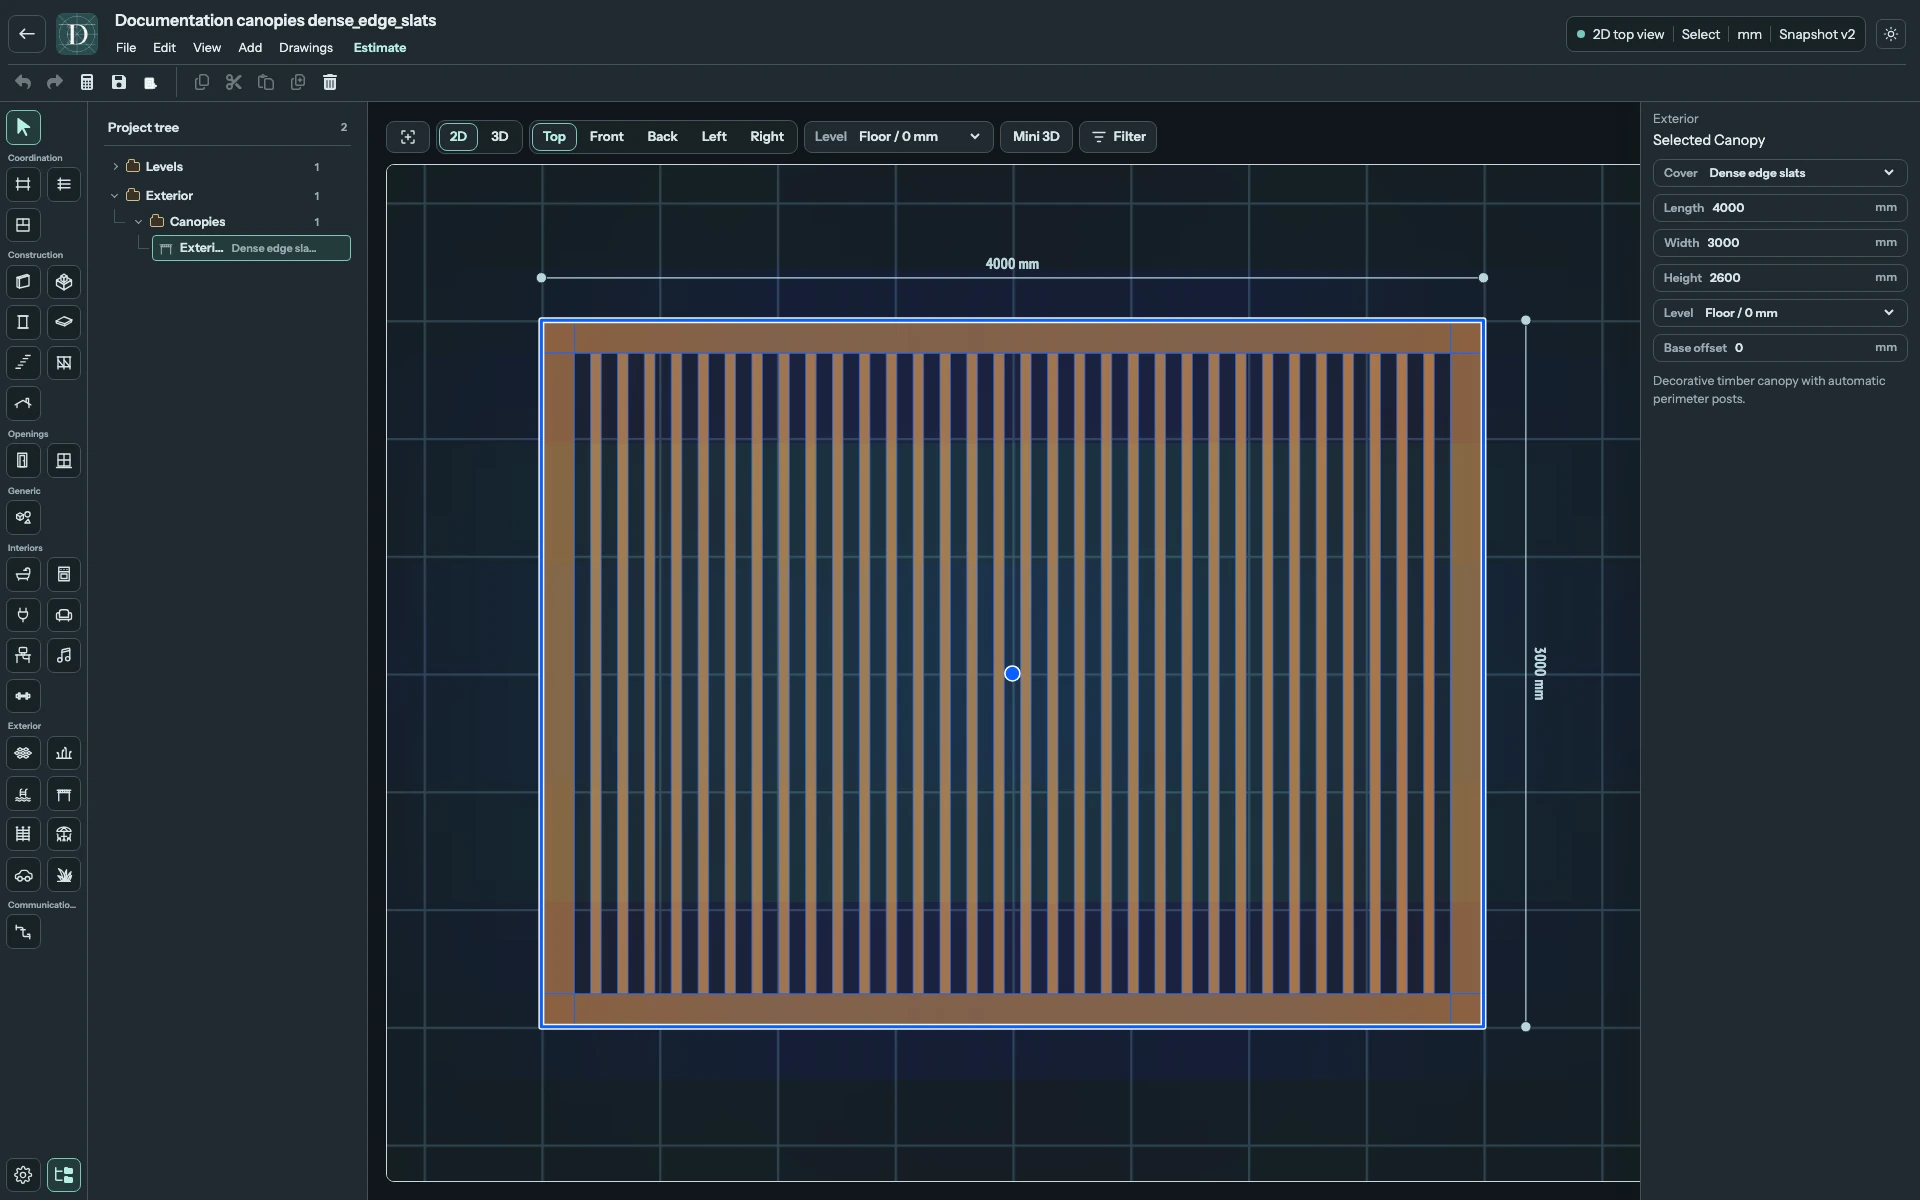1920x1200 pixels.
Task: Select the kitchen appliance tool
Action: (x=64, y=575)
